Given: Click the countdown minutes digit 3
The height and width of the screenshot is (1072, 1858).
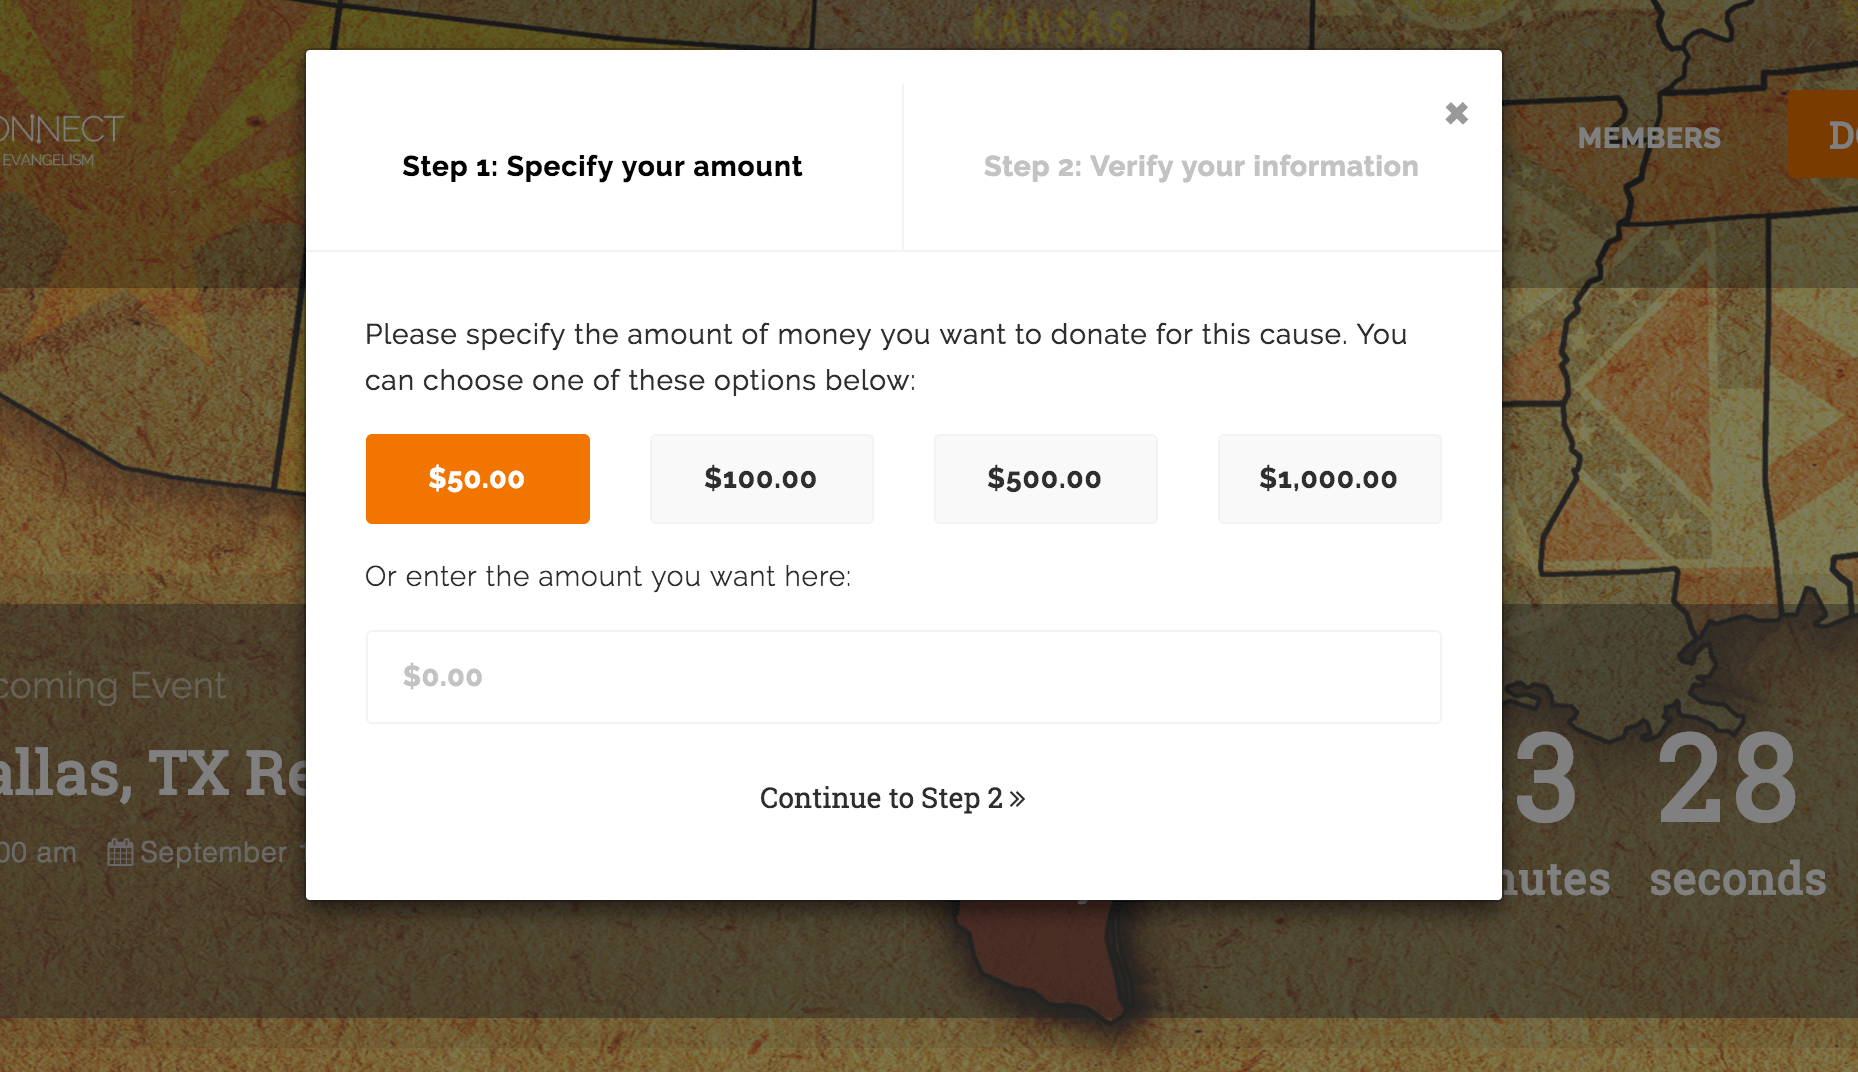Looking at the screenshot, I should coord(1545,779).
